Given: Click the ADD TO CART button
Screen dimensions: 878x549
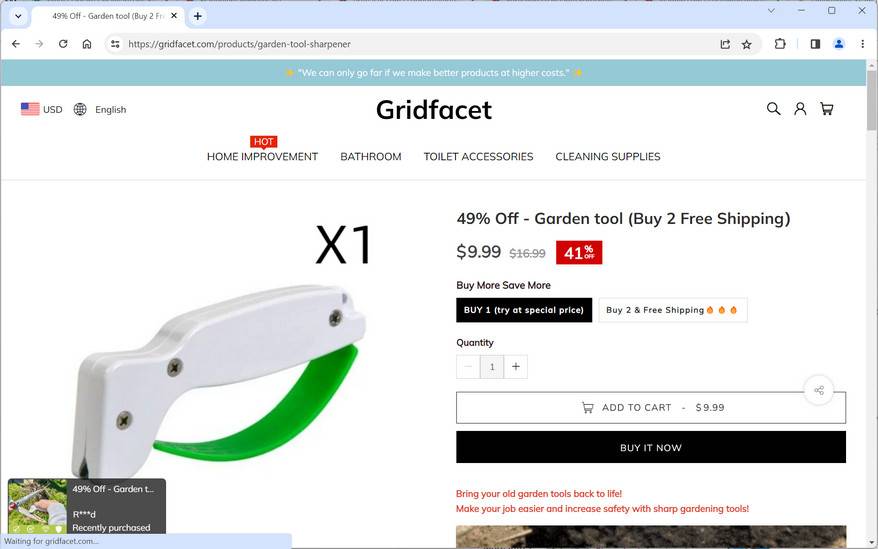Looking at the screenshot, I should click(x=651, y=407).
